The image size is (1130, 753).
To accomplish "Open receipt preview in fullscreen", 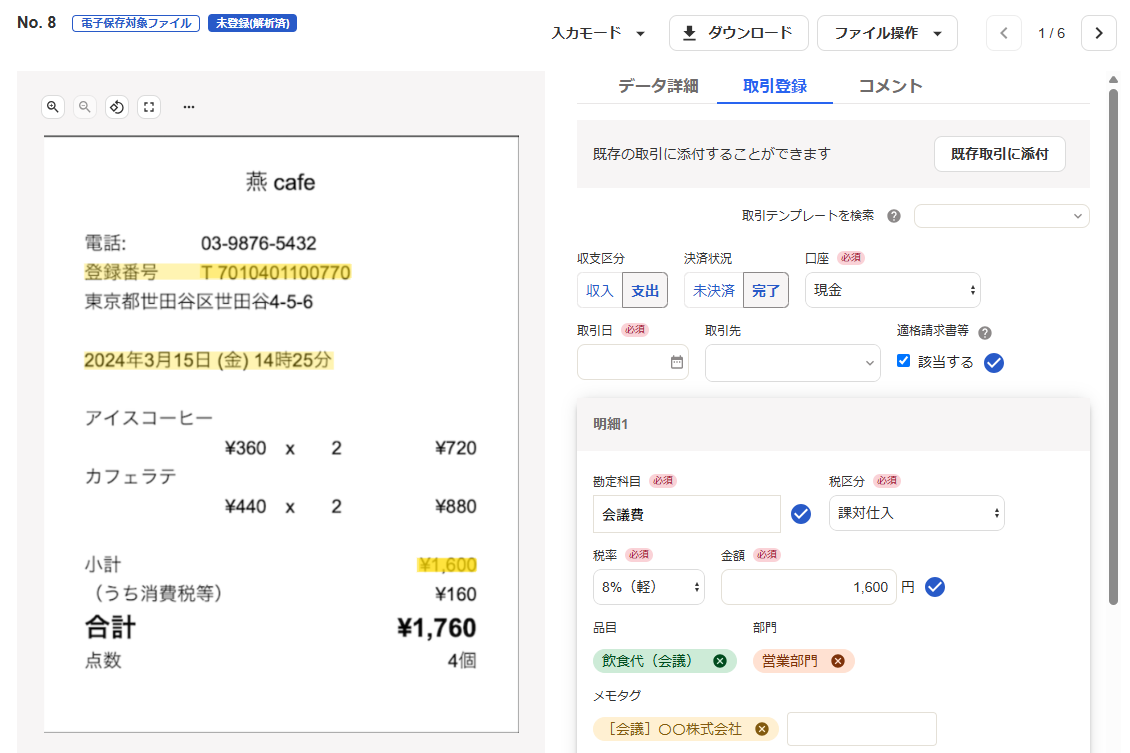I will (x=149, y=107).
